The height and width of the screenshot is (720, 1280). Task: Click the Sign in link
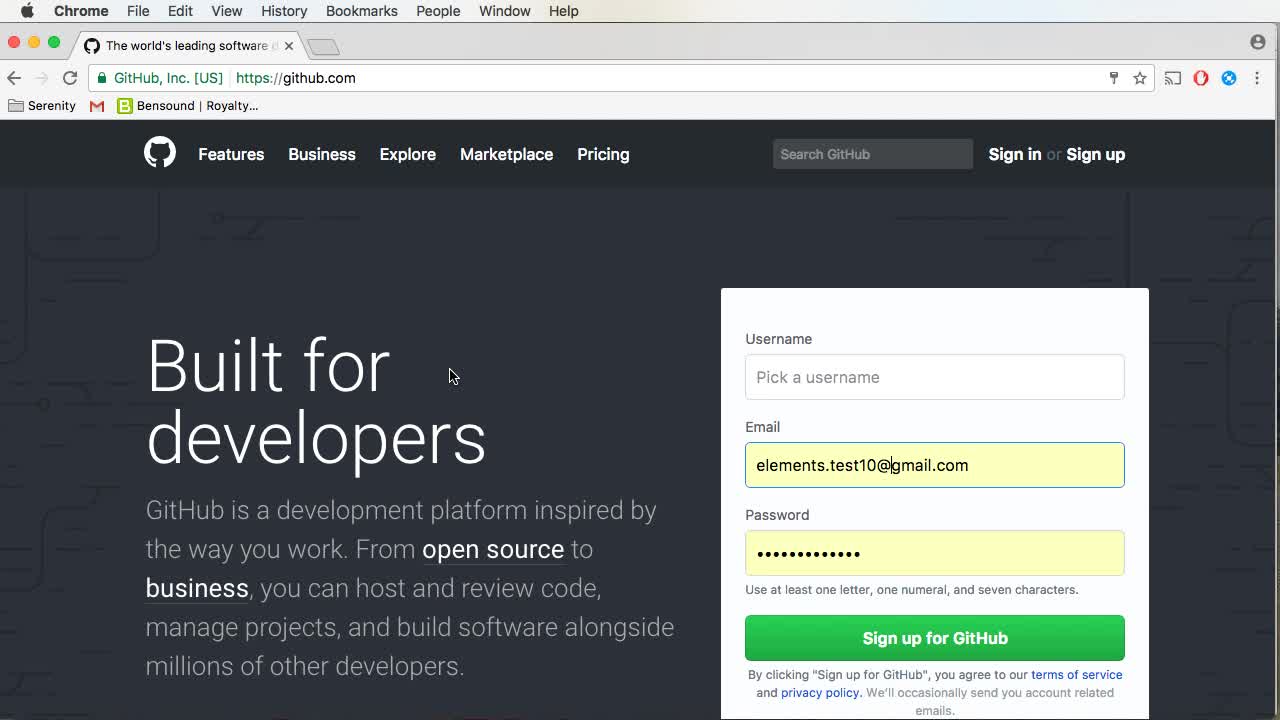click(x=1015, y=154)
